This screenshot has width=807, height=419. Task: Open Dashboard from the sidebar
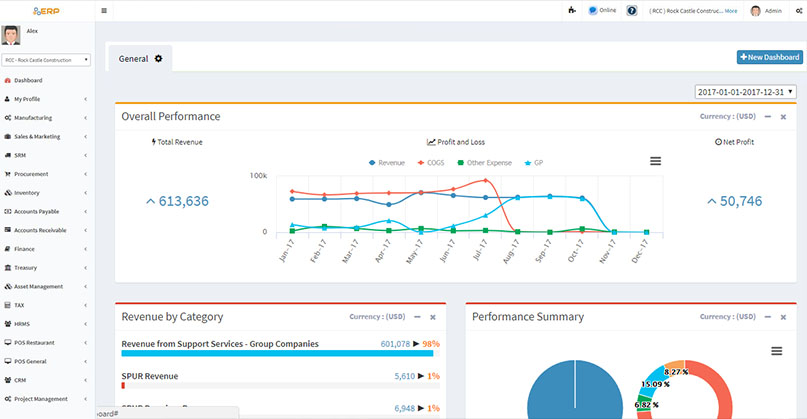(47, 80)
